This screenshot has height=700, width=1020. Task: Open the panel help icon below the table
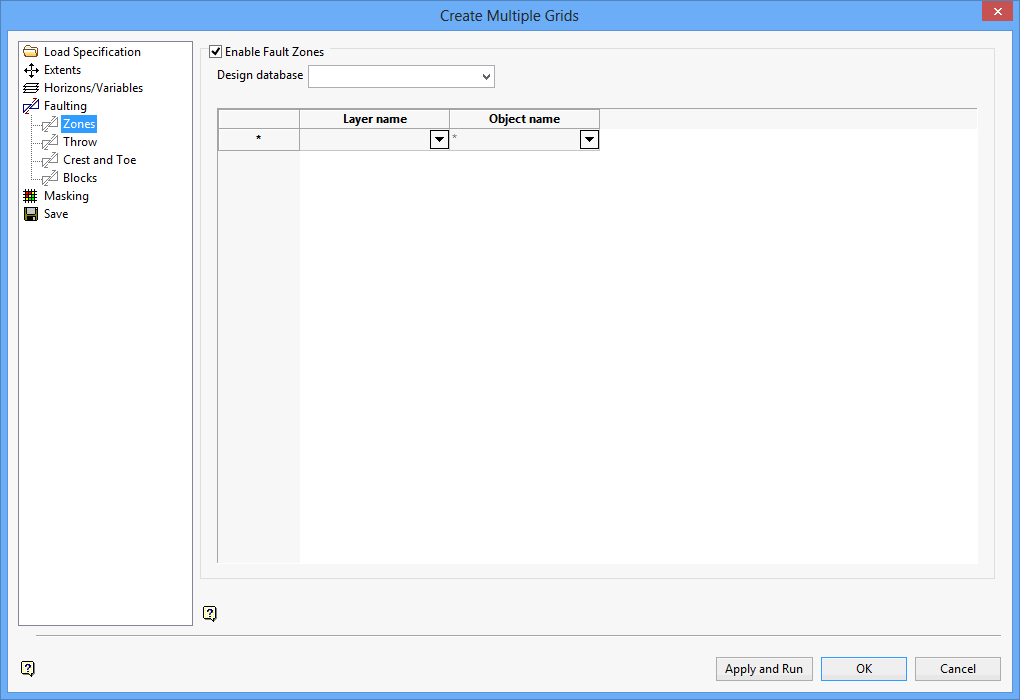coord(209,613)
